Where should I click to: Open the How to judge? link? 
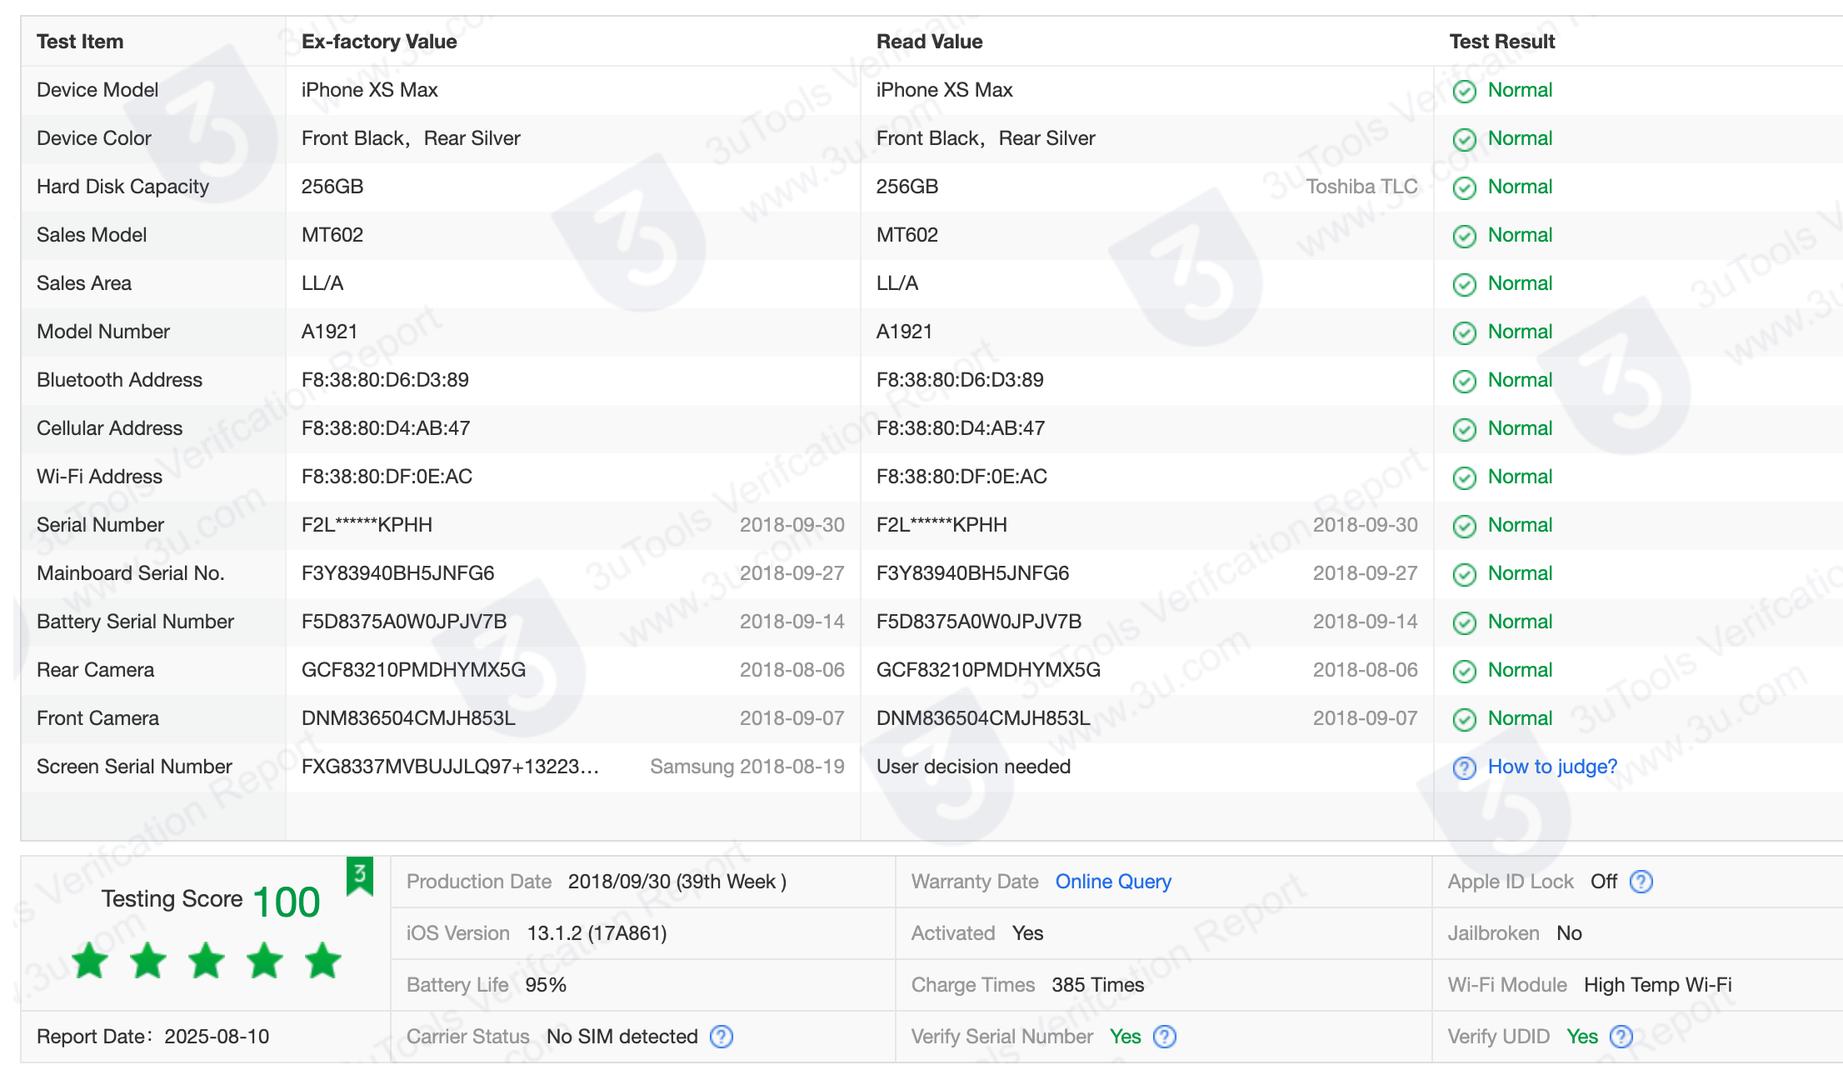(x=1552, y=767)
